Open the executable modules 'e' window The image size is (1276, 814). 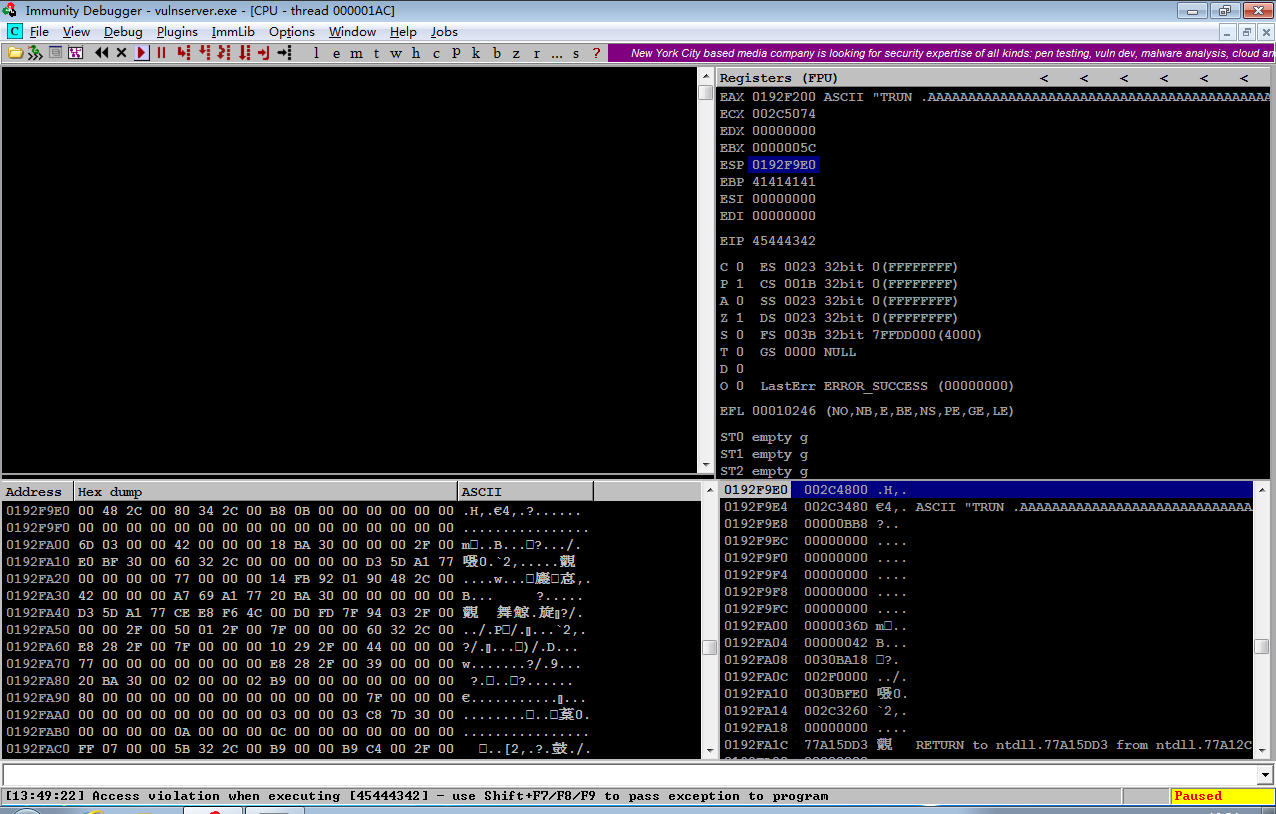[x=336, y=53]
